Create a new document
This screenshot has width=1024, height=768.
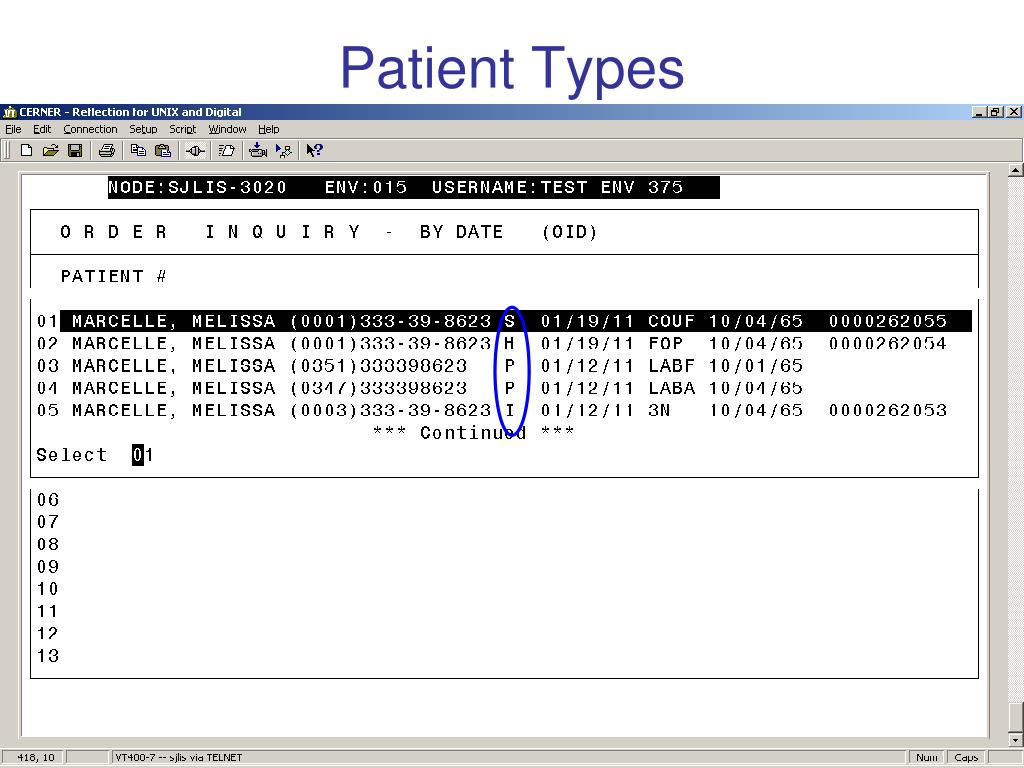[26, 151]
